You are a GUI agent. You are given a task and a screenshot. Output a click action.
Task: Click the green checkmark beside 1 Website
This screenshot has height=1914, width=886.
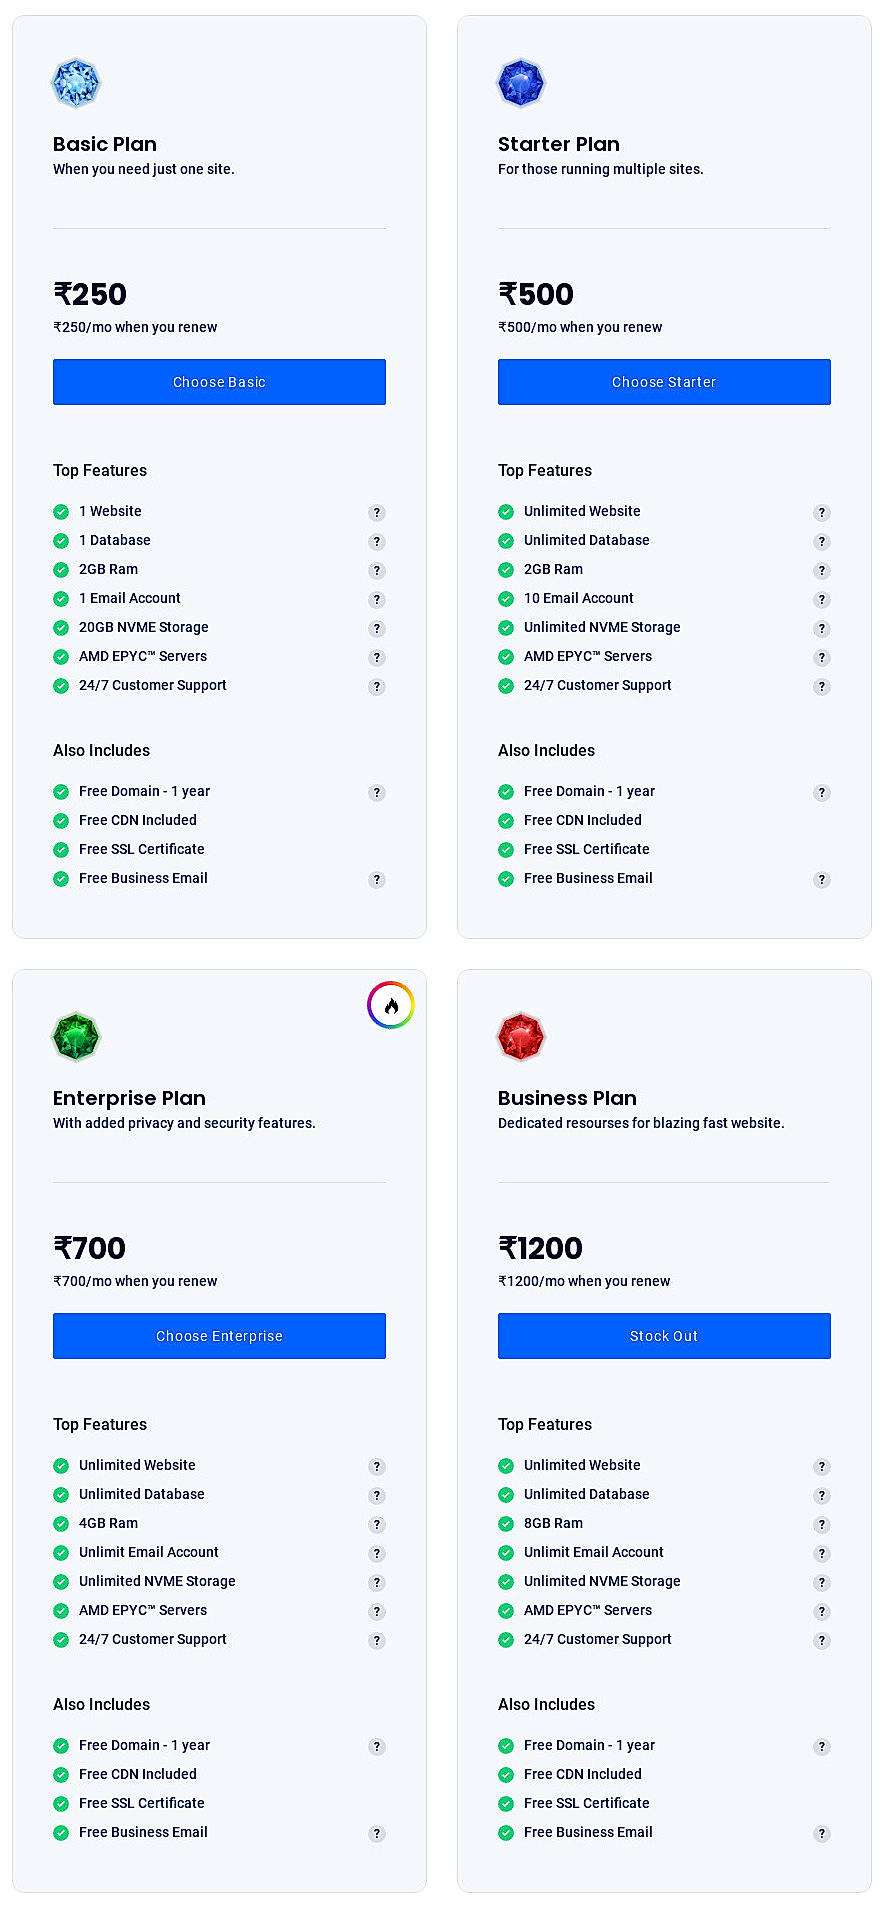59,511
